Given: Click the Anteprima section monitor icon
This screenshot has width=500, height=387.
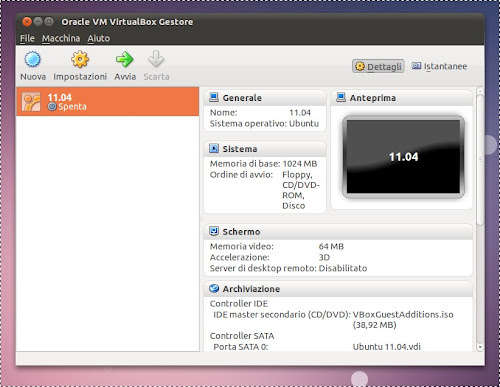Looking at the screenshot, I should 341,97.
